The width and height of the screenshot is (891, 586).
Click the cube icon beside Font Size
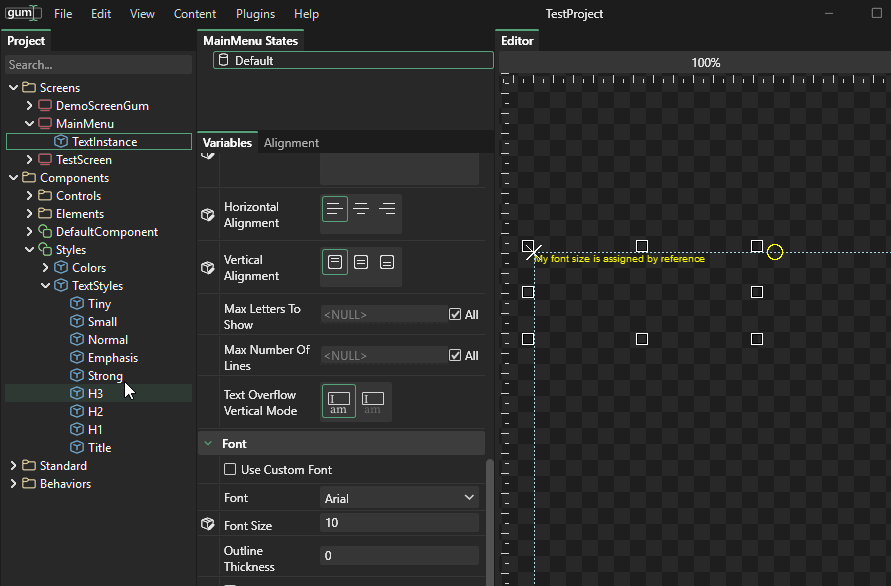pos(208,524)
